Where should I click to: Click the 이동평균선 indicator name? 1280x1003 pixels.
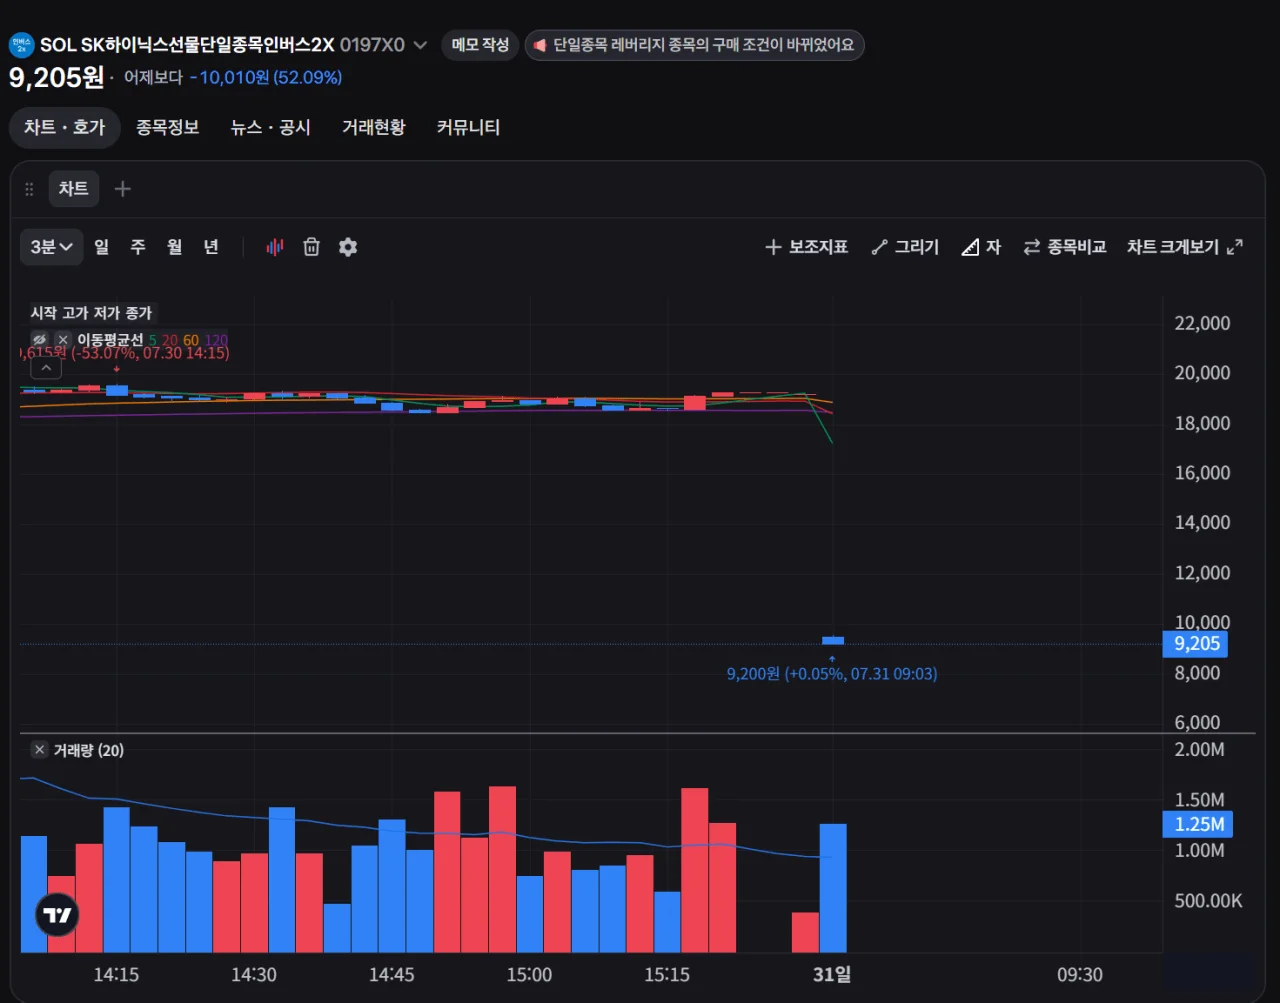pos(110,340)
